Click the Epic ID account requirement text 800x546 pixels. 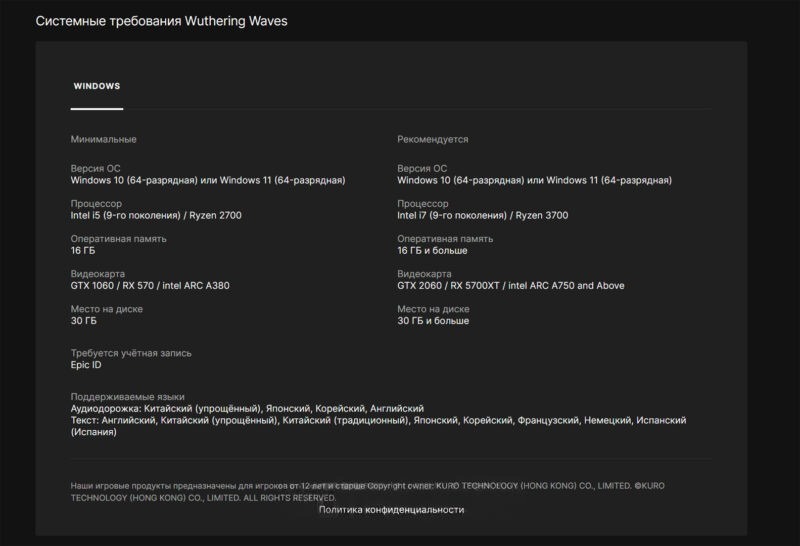86,365
